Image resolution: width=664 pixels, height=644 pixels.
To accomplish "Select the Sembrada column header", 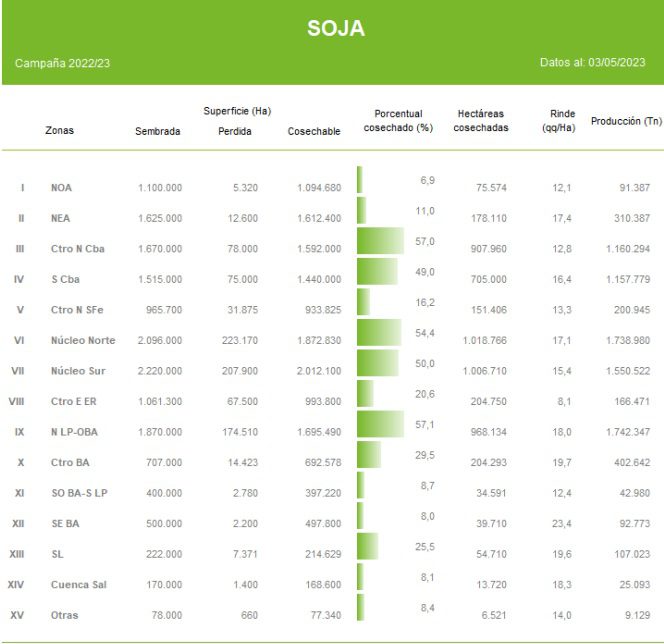I will [x=157, y=131].
